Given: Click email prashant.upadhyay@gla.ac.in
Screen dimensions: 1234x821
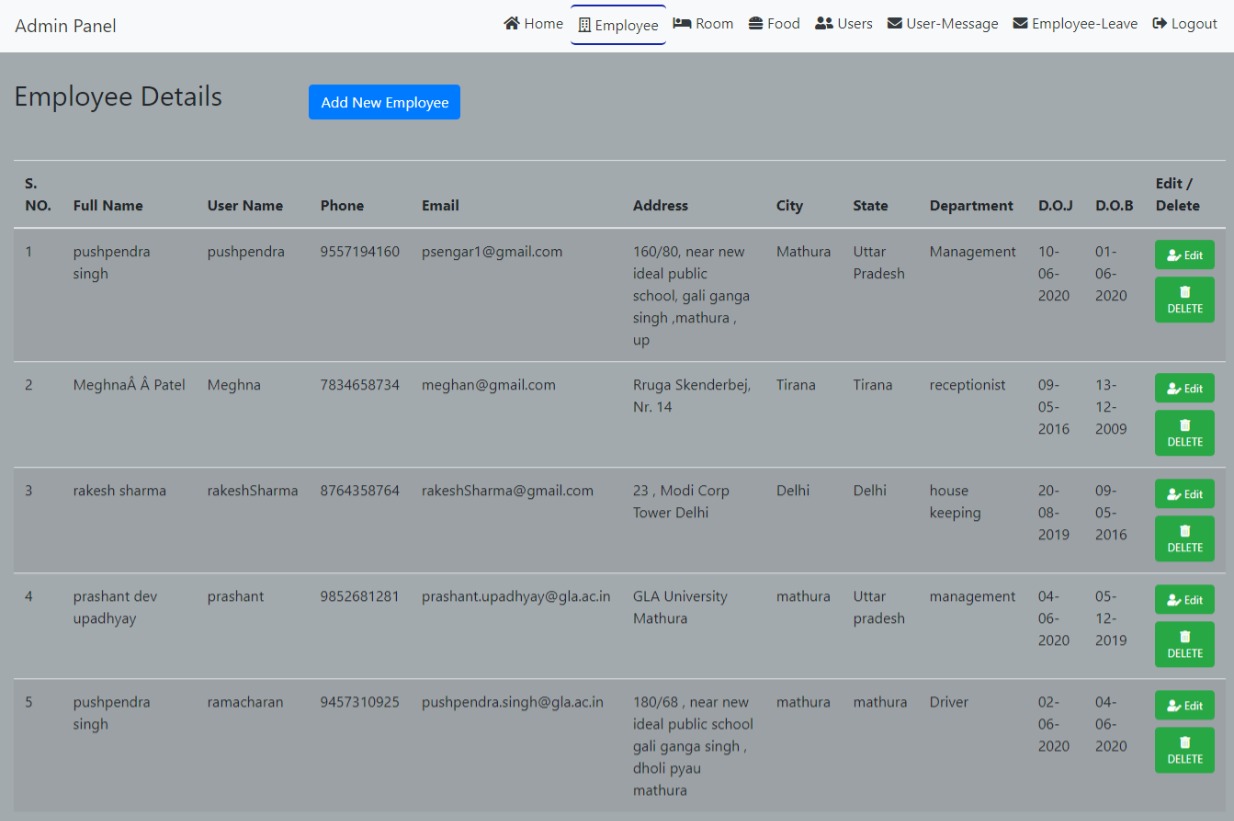Looking at the screenshot, I should (516, 597).
